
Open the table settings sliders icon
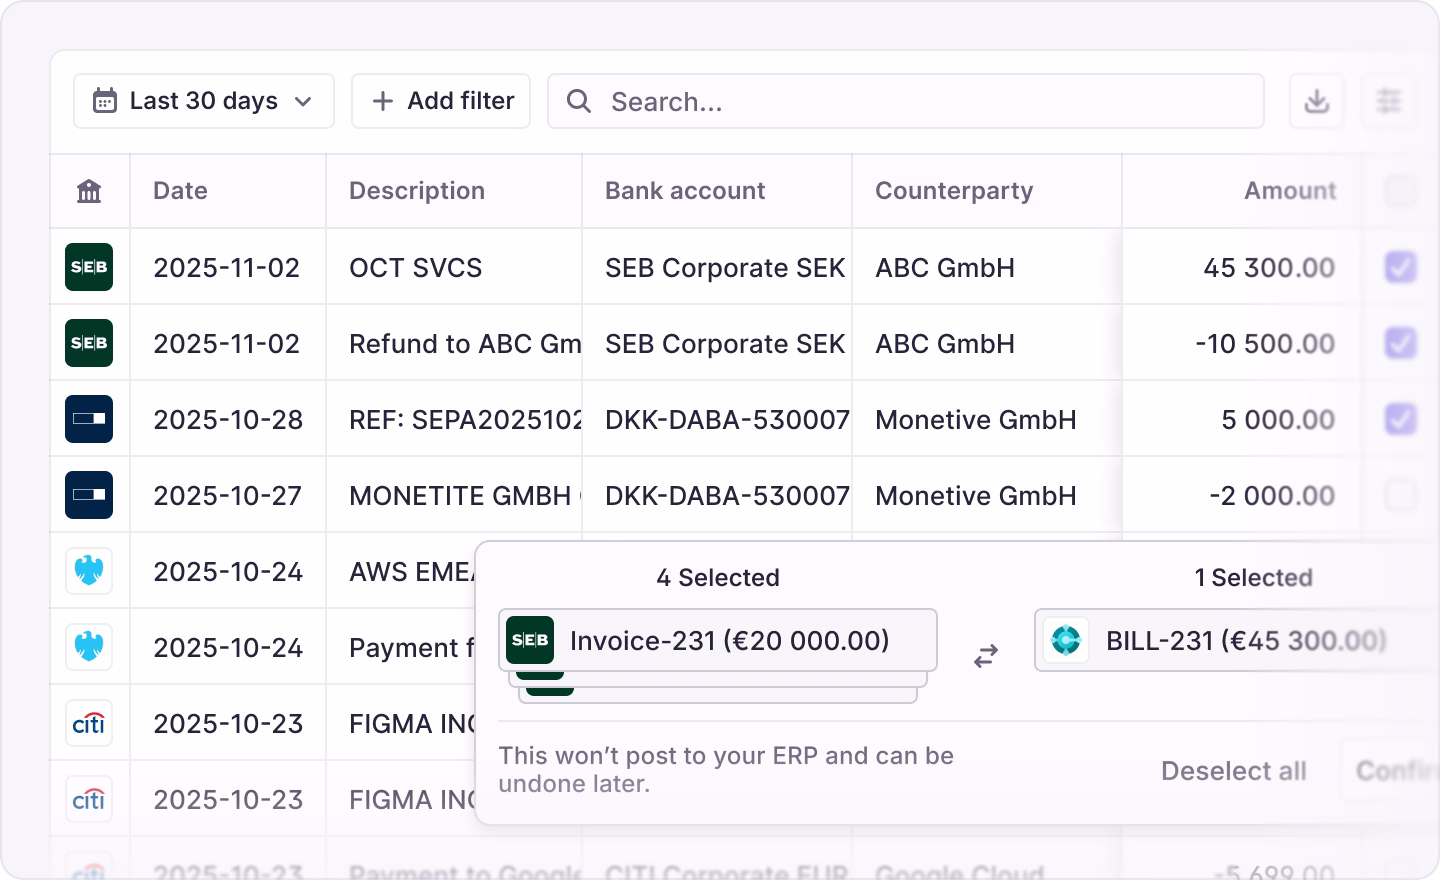click(x=1389, y=101)
